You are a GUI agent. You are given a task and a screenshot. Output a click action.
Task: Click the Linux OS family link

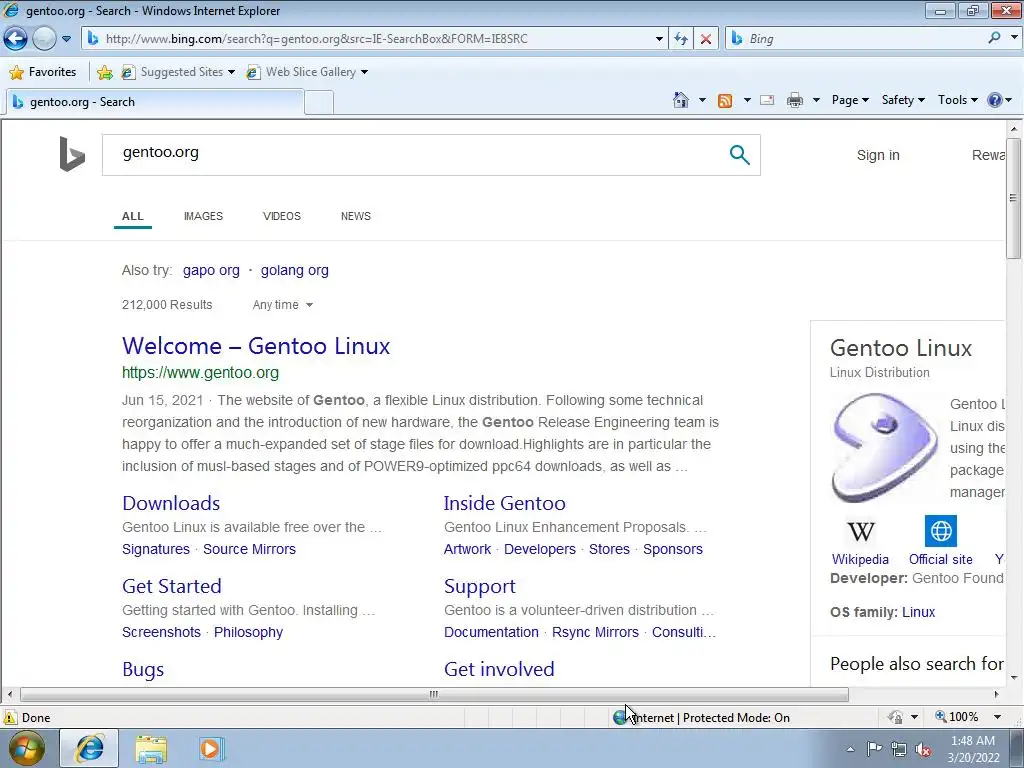point(918,612)
